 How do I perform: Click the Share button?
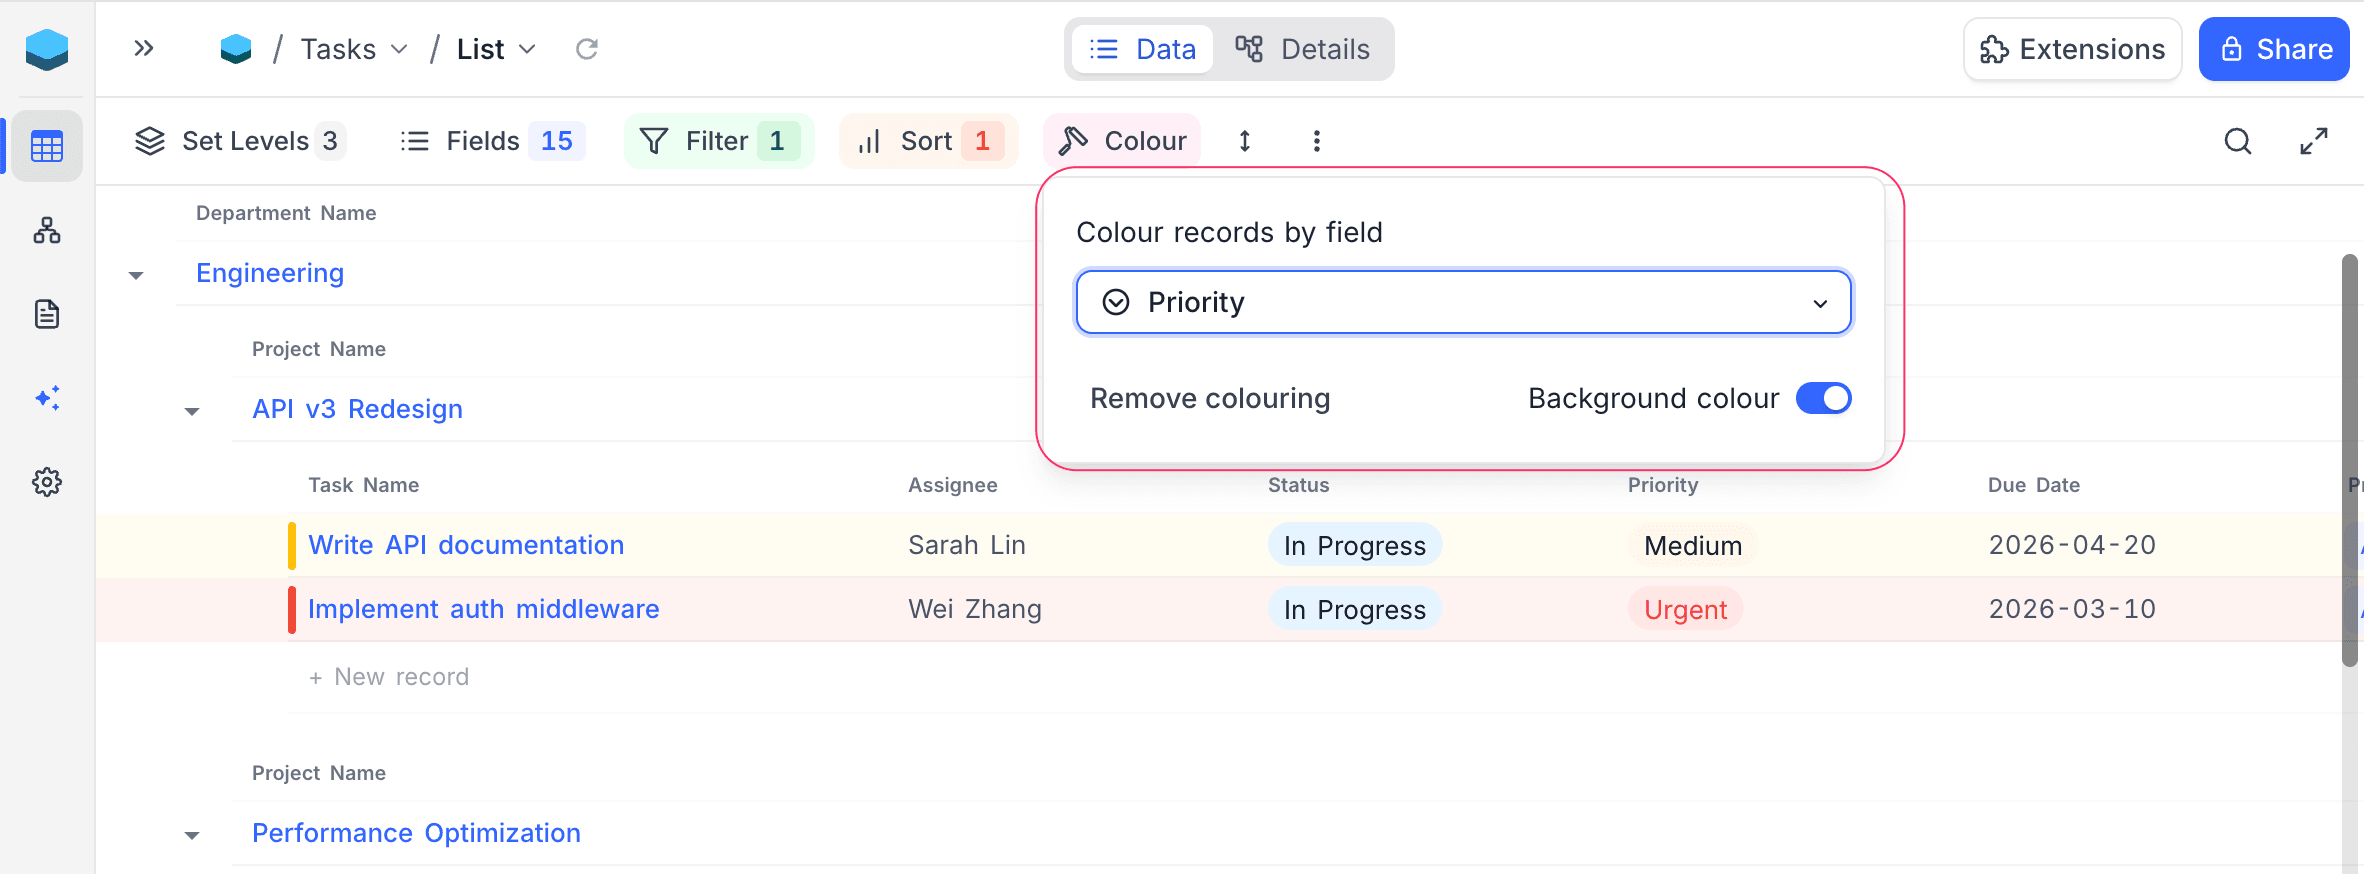(x=2273, y=49)
